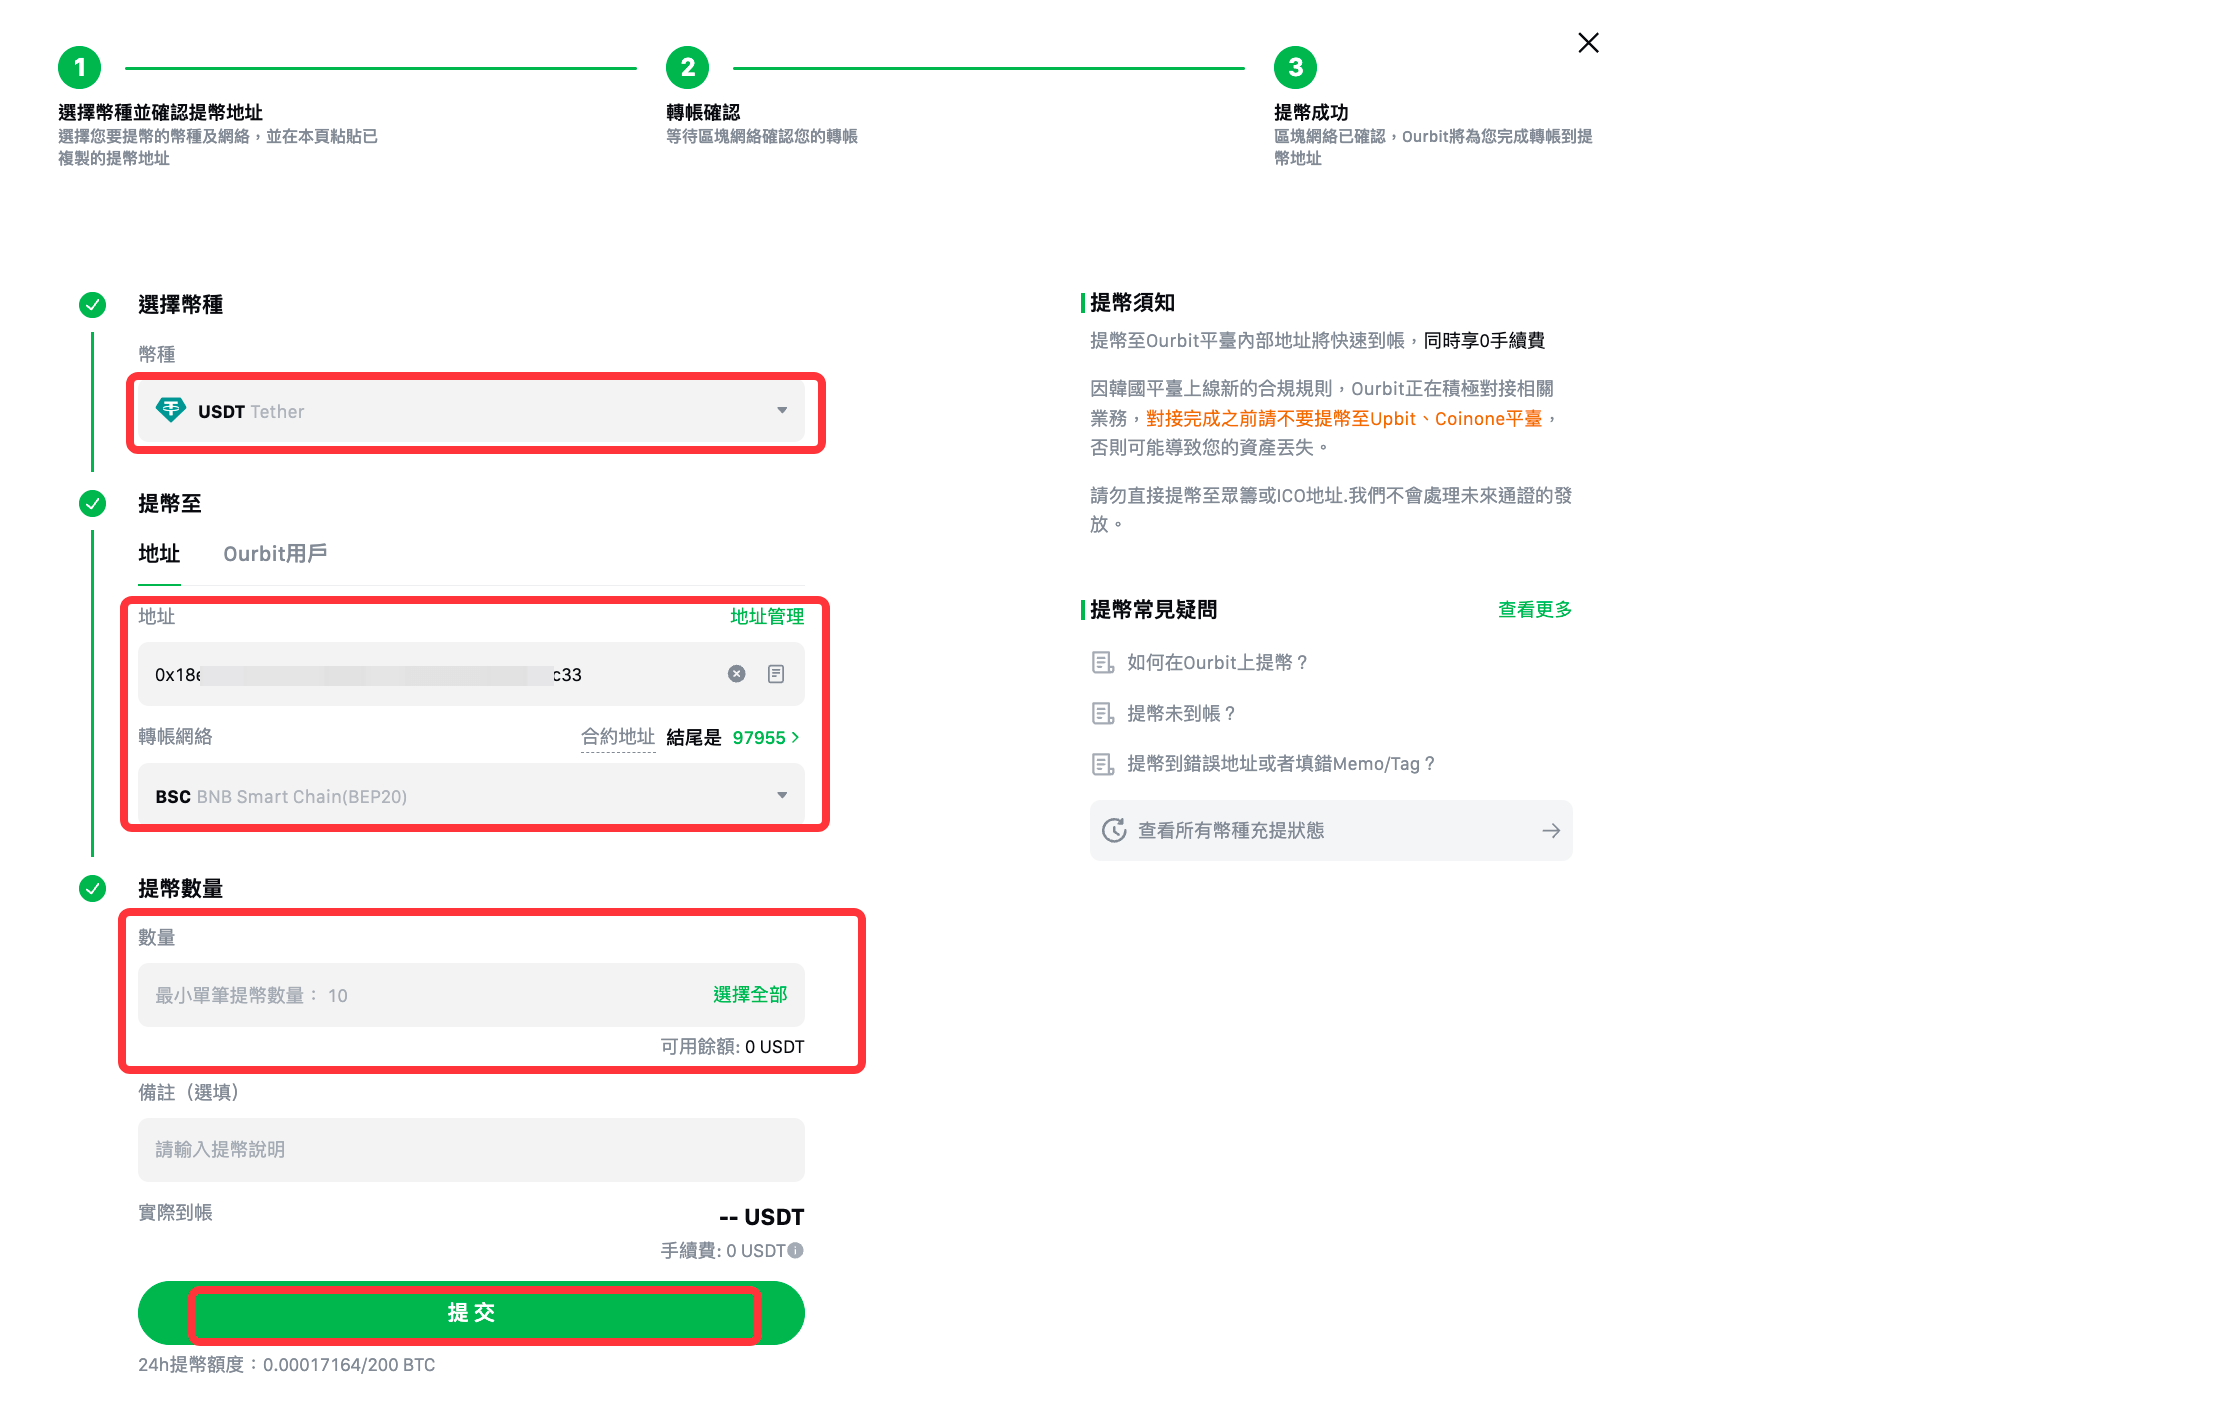Clear the withdrawal address field

[736, 674]
